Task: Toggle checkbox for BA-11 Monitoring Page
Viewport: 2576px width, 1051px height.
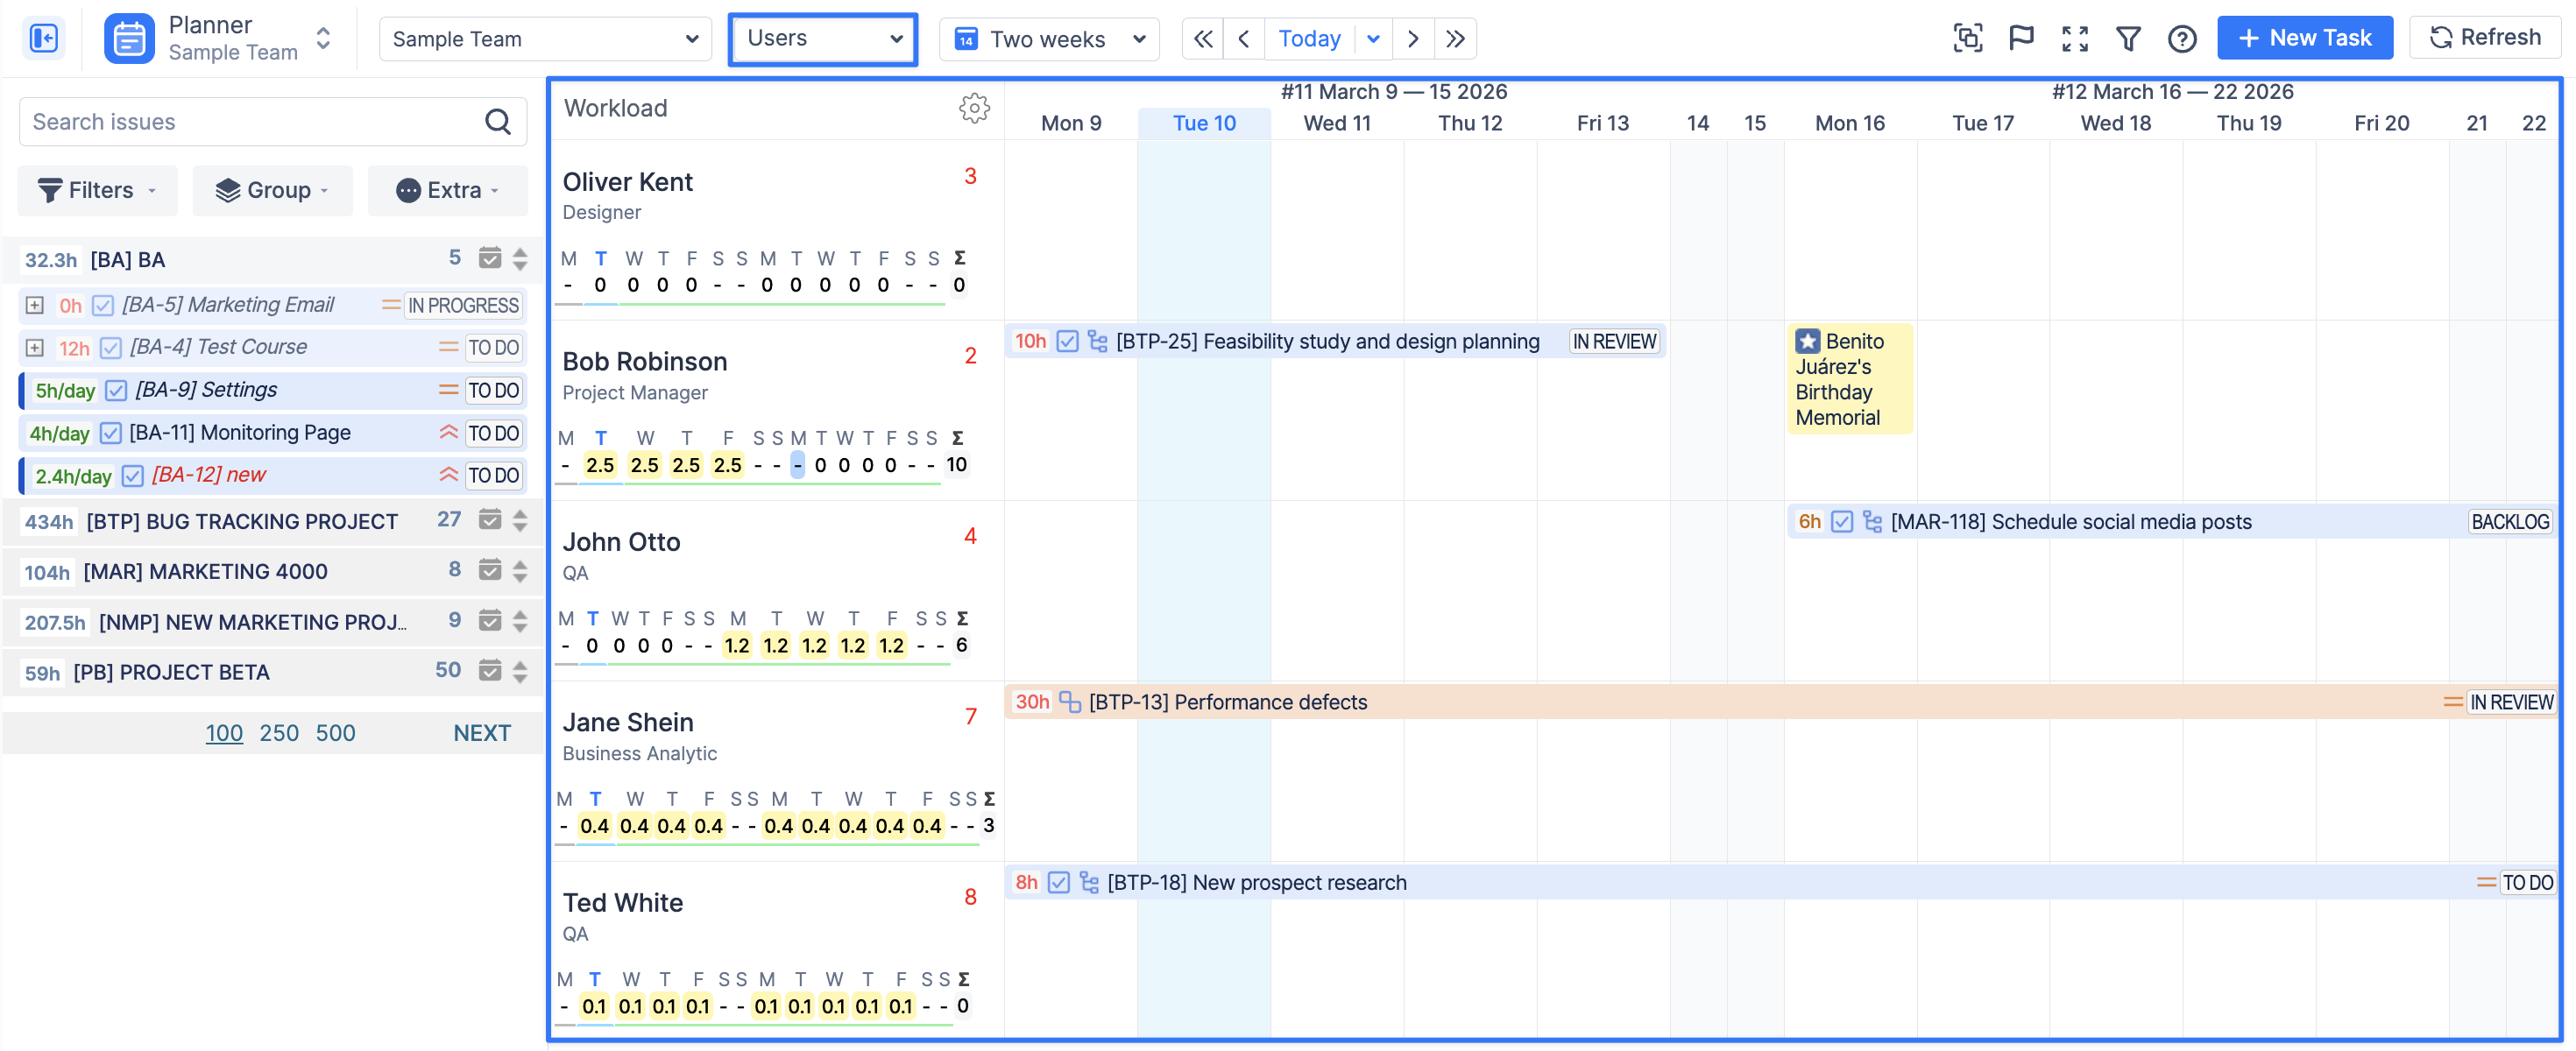Action: tap(111, 433)
